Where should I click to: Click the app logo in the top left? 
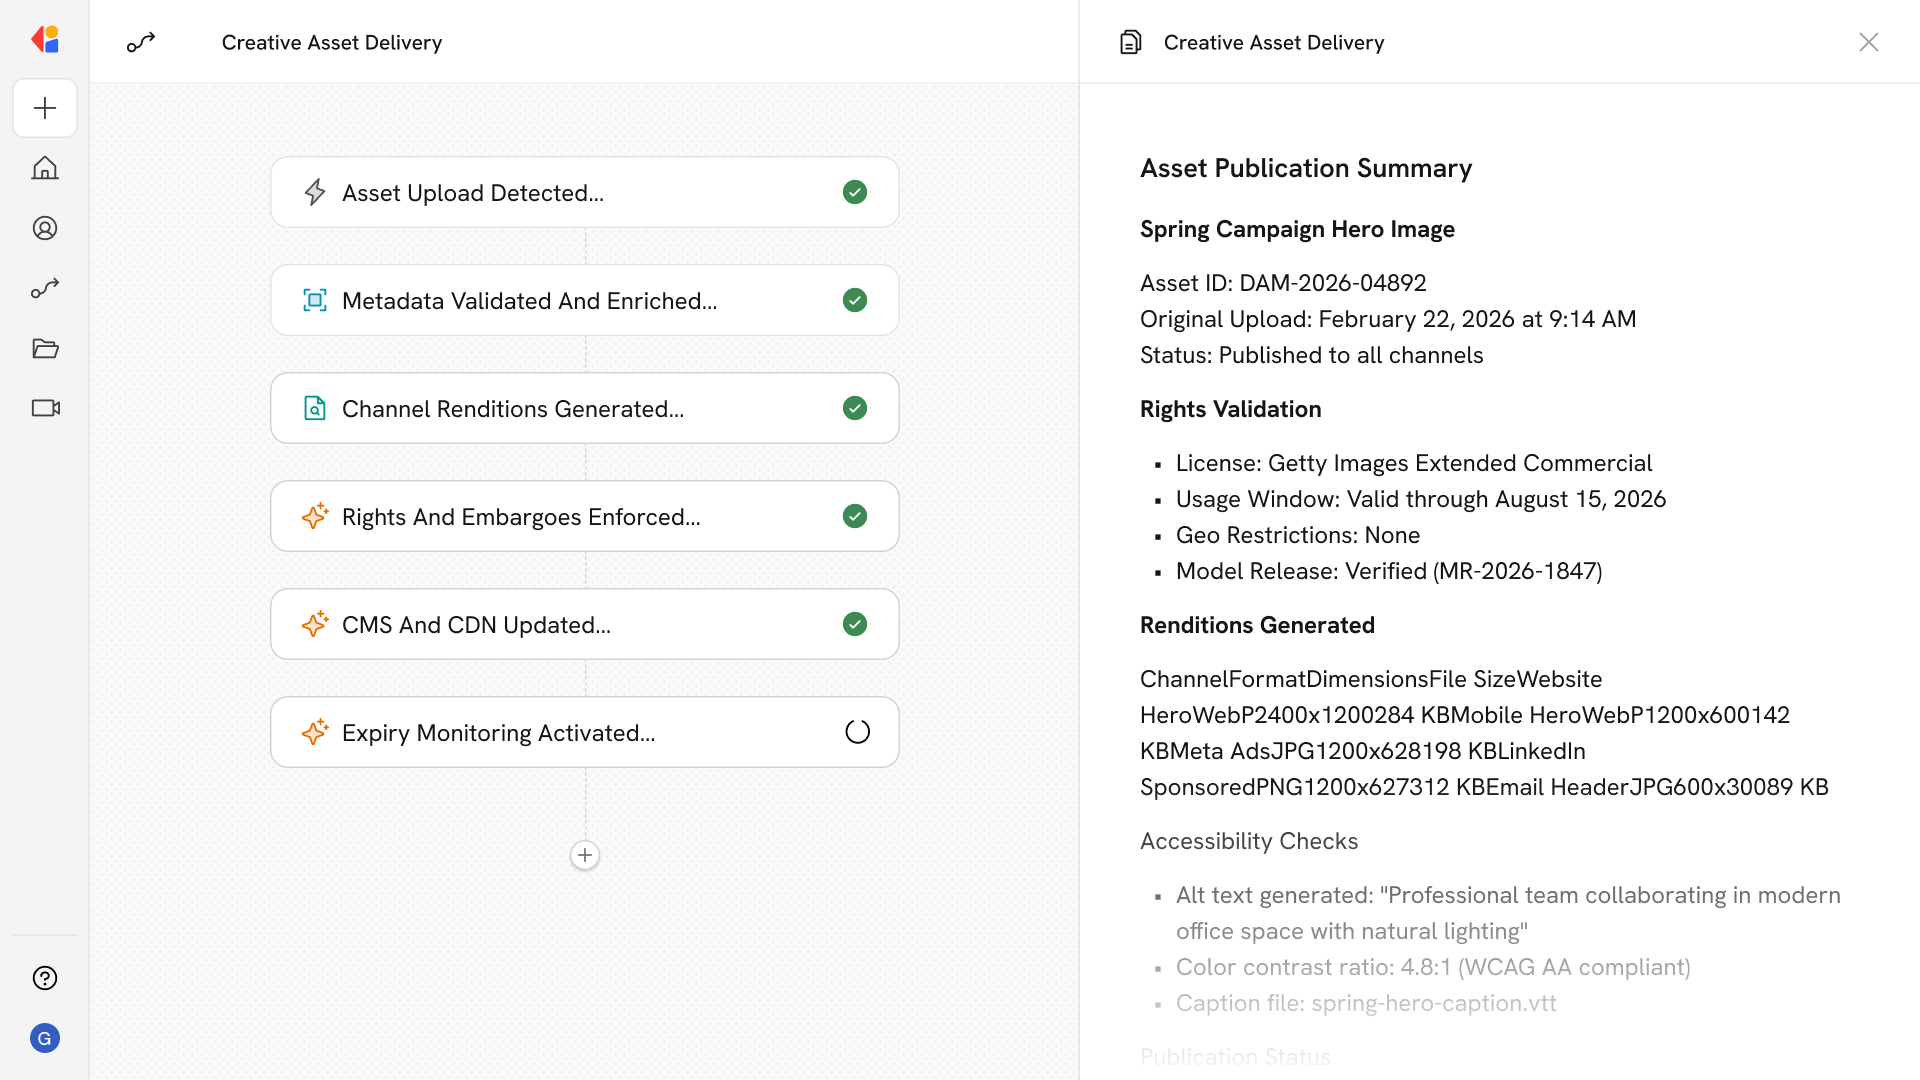pos(45,40)
